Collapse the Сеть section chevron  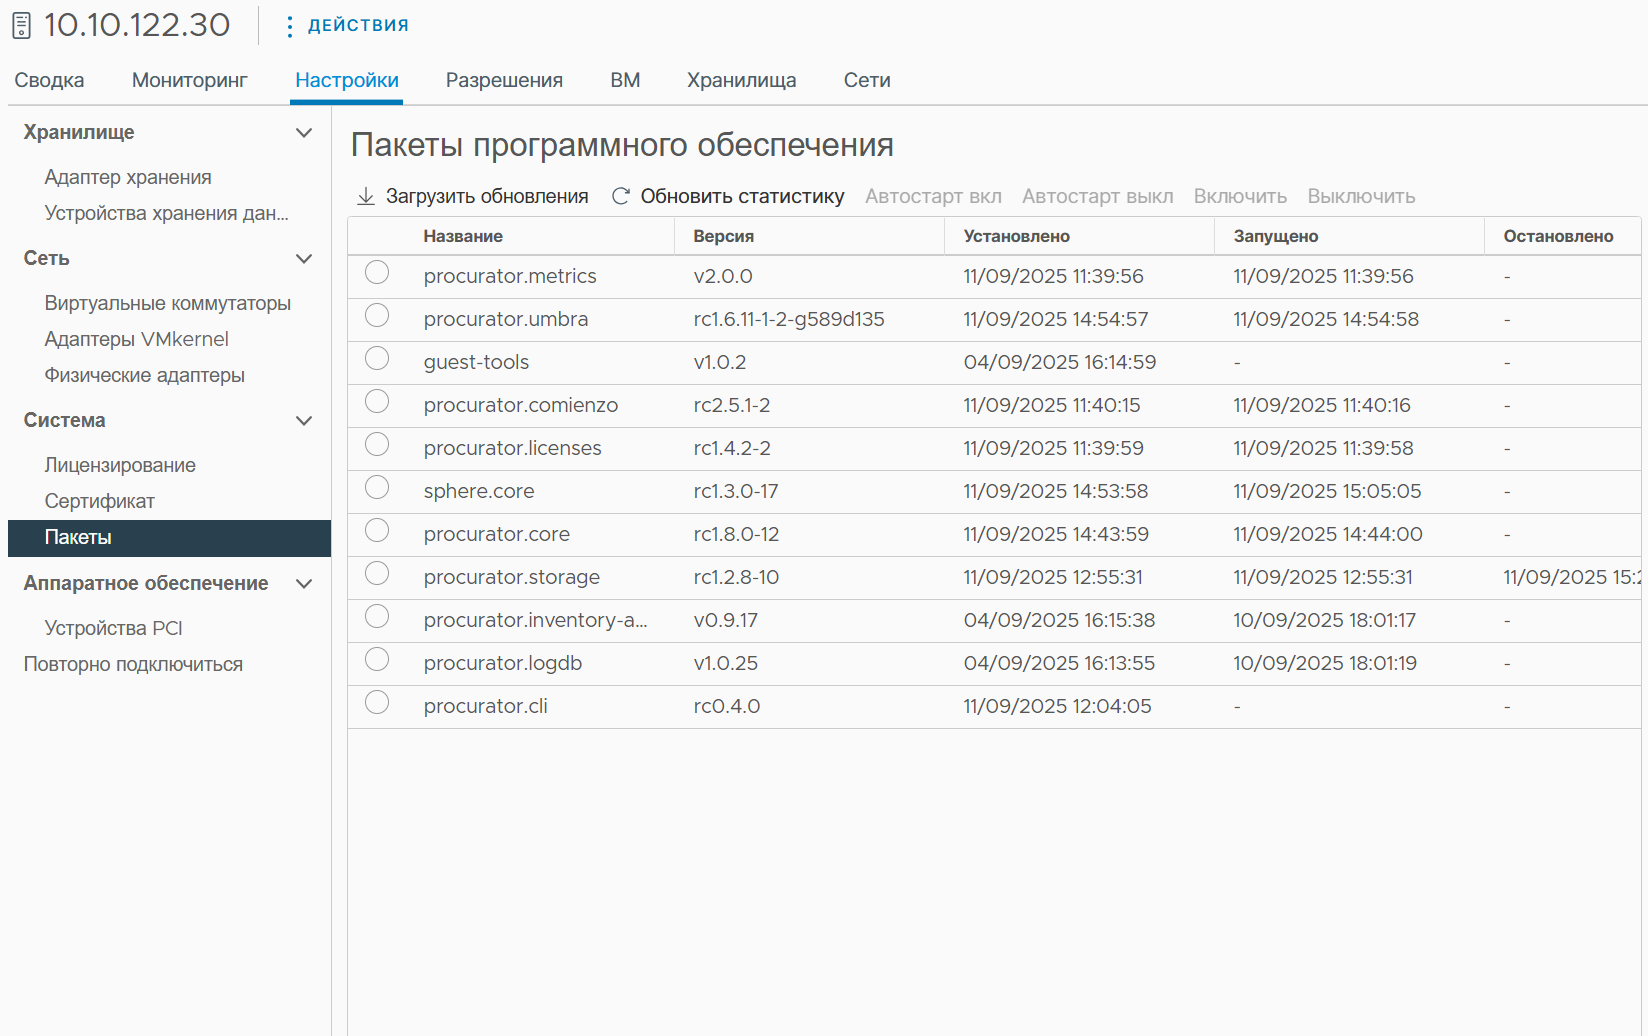point(304,259)
